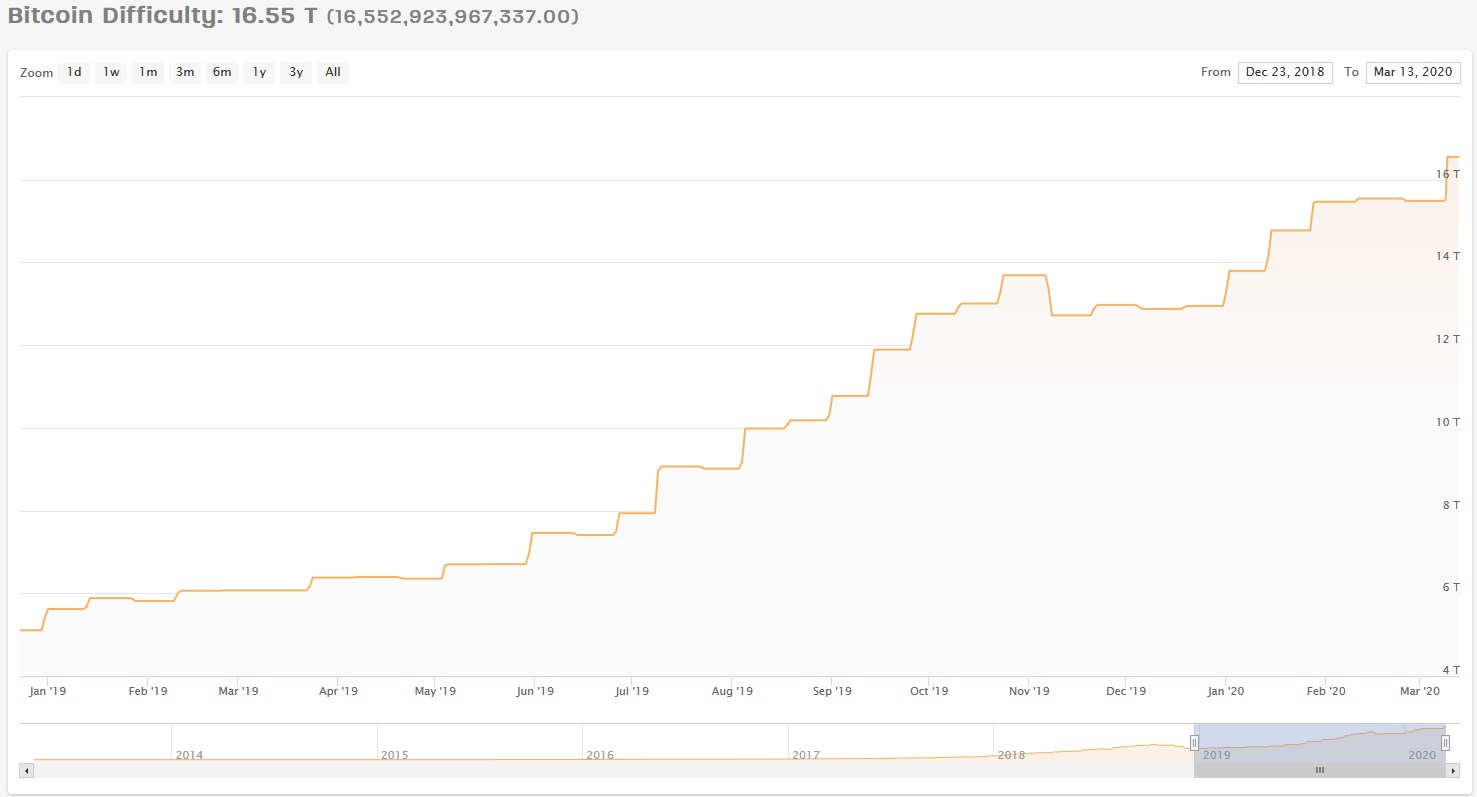Click the Nov '19 axis label
The image size is (1477, 797).
(x=1029, y=691)
